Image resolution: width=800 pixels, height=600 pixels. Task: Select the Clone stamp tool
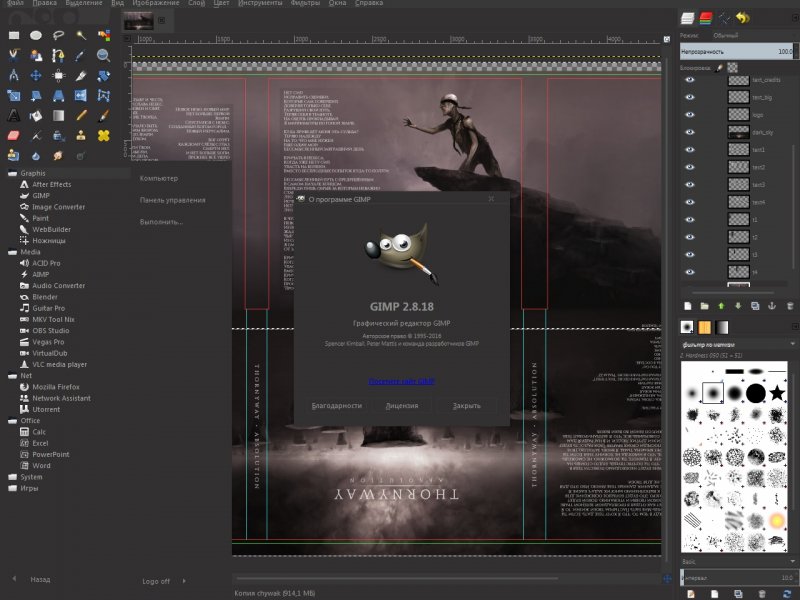[x=81, y=136]
